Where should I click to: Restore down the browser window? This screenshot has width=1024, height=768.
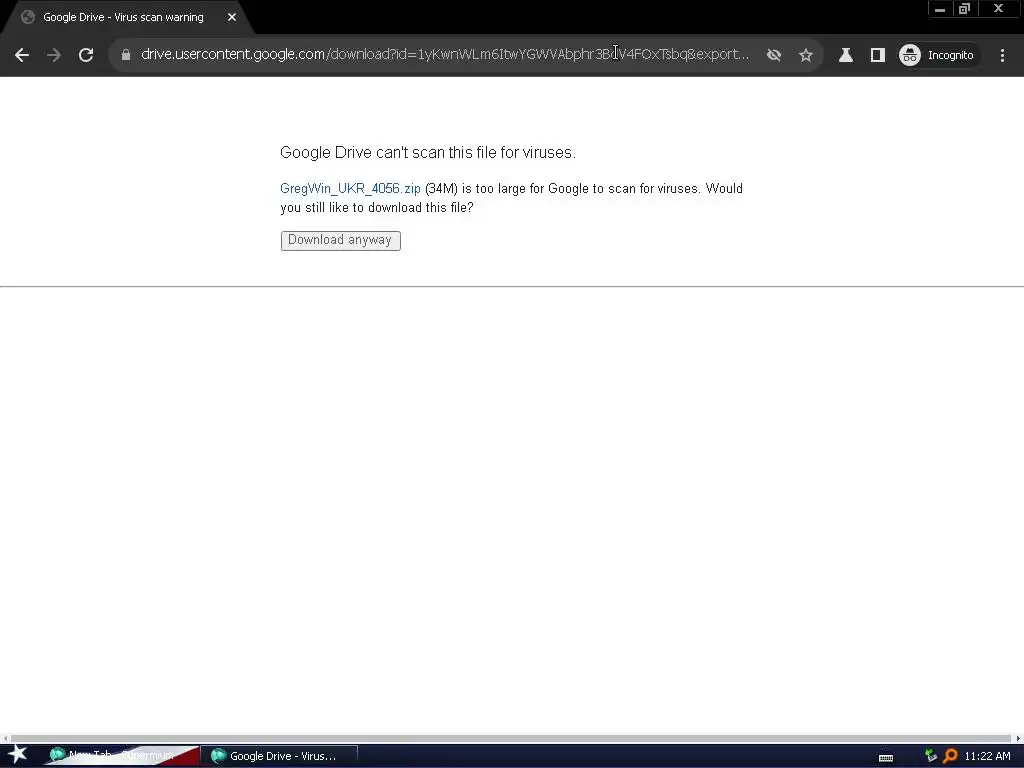(x=964, y=9)
